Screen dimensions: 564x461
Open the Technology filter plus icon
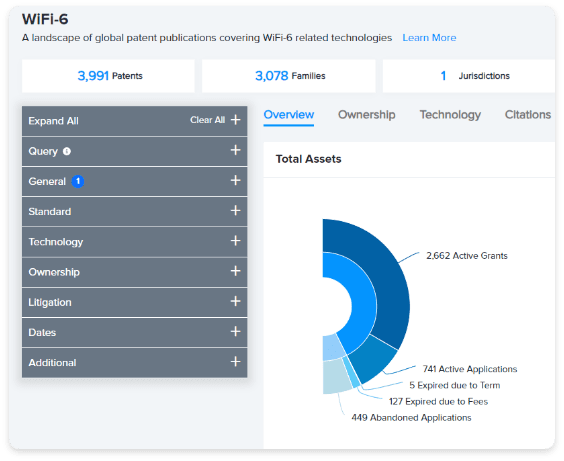235,241
